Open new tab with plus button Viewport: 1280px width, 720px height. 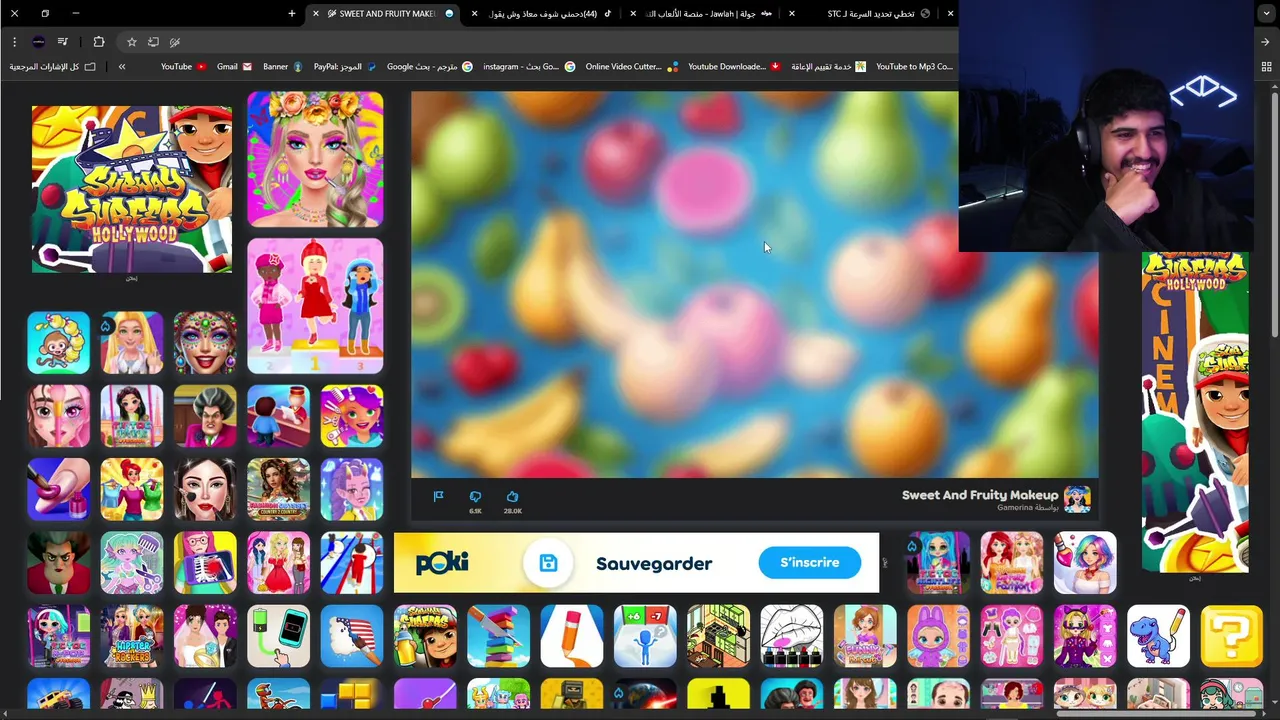pos(292,13)
